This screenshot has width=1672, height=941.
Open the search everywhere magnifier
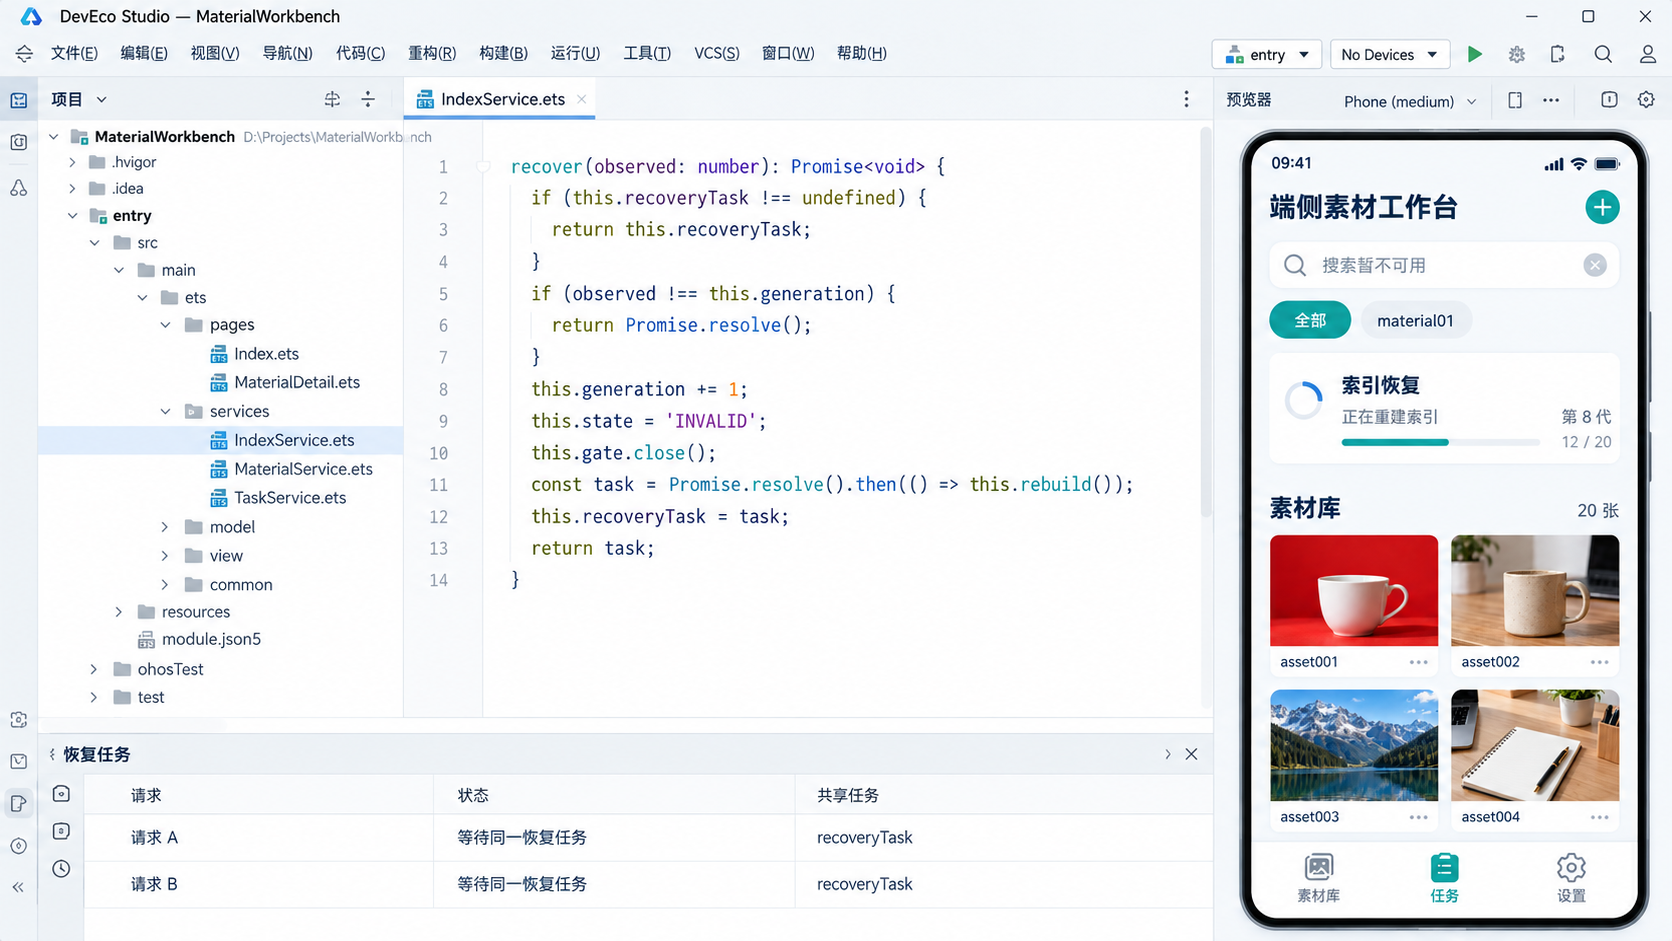1603,54
